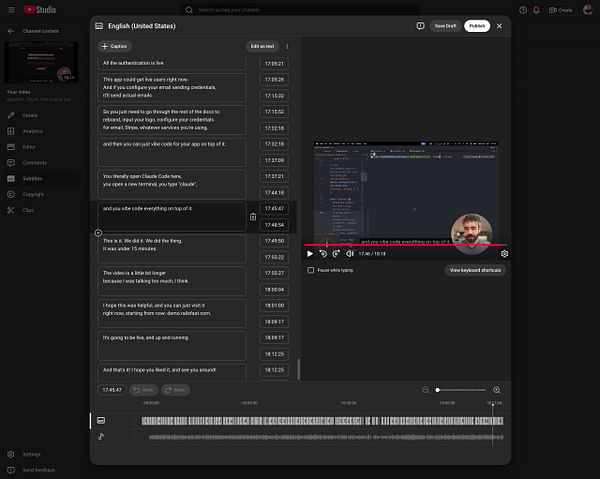Viewport: 600px width, 479px height.
Task: Open Settings in the sidebar
Action: 31,454
